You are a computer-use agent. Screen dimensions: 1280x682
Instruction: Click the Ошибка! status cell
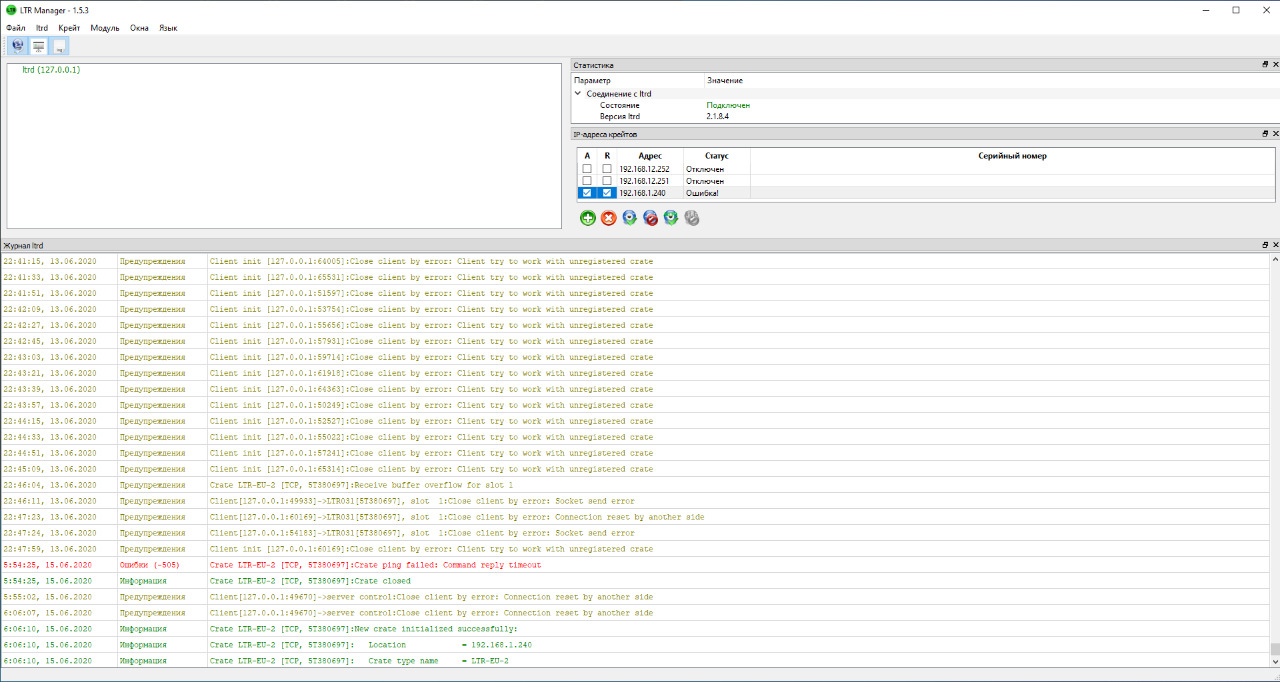(717, 193)
